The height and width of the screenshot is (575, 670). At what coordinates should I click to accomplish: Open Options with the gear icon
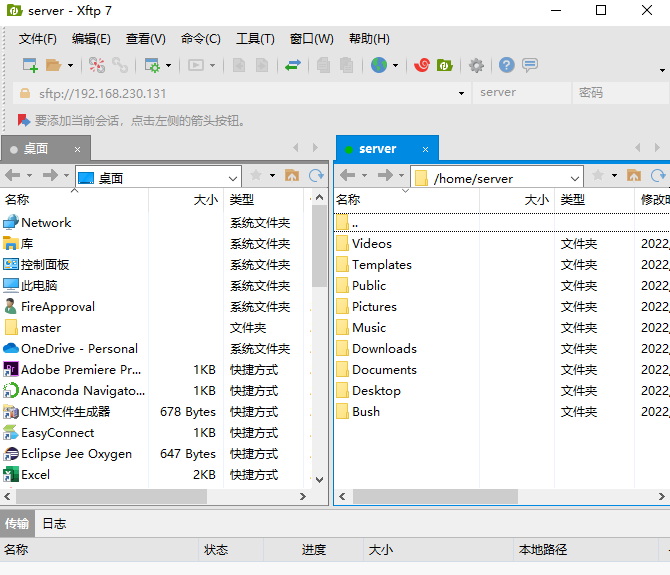476,65
